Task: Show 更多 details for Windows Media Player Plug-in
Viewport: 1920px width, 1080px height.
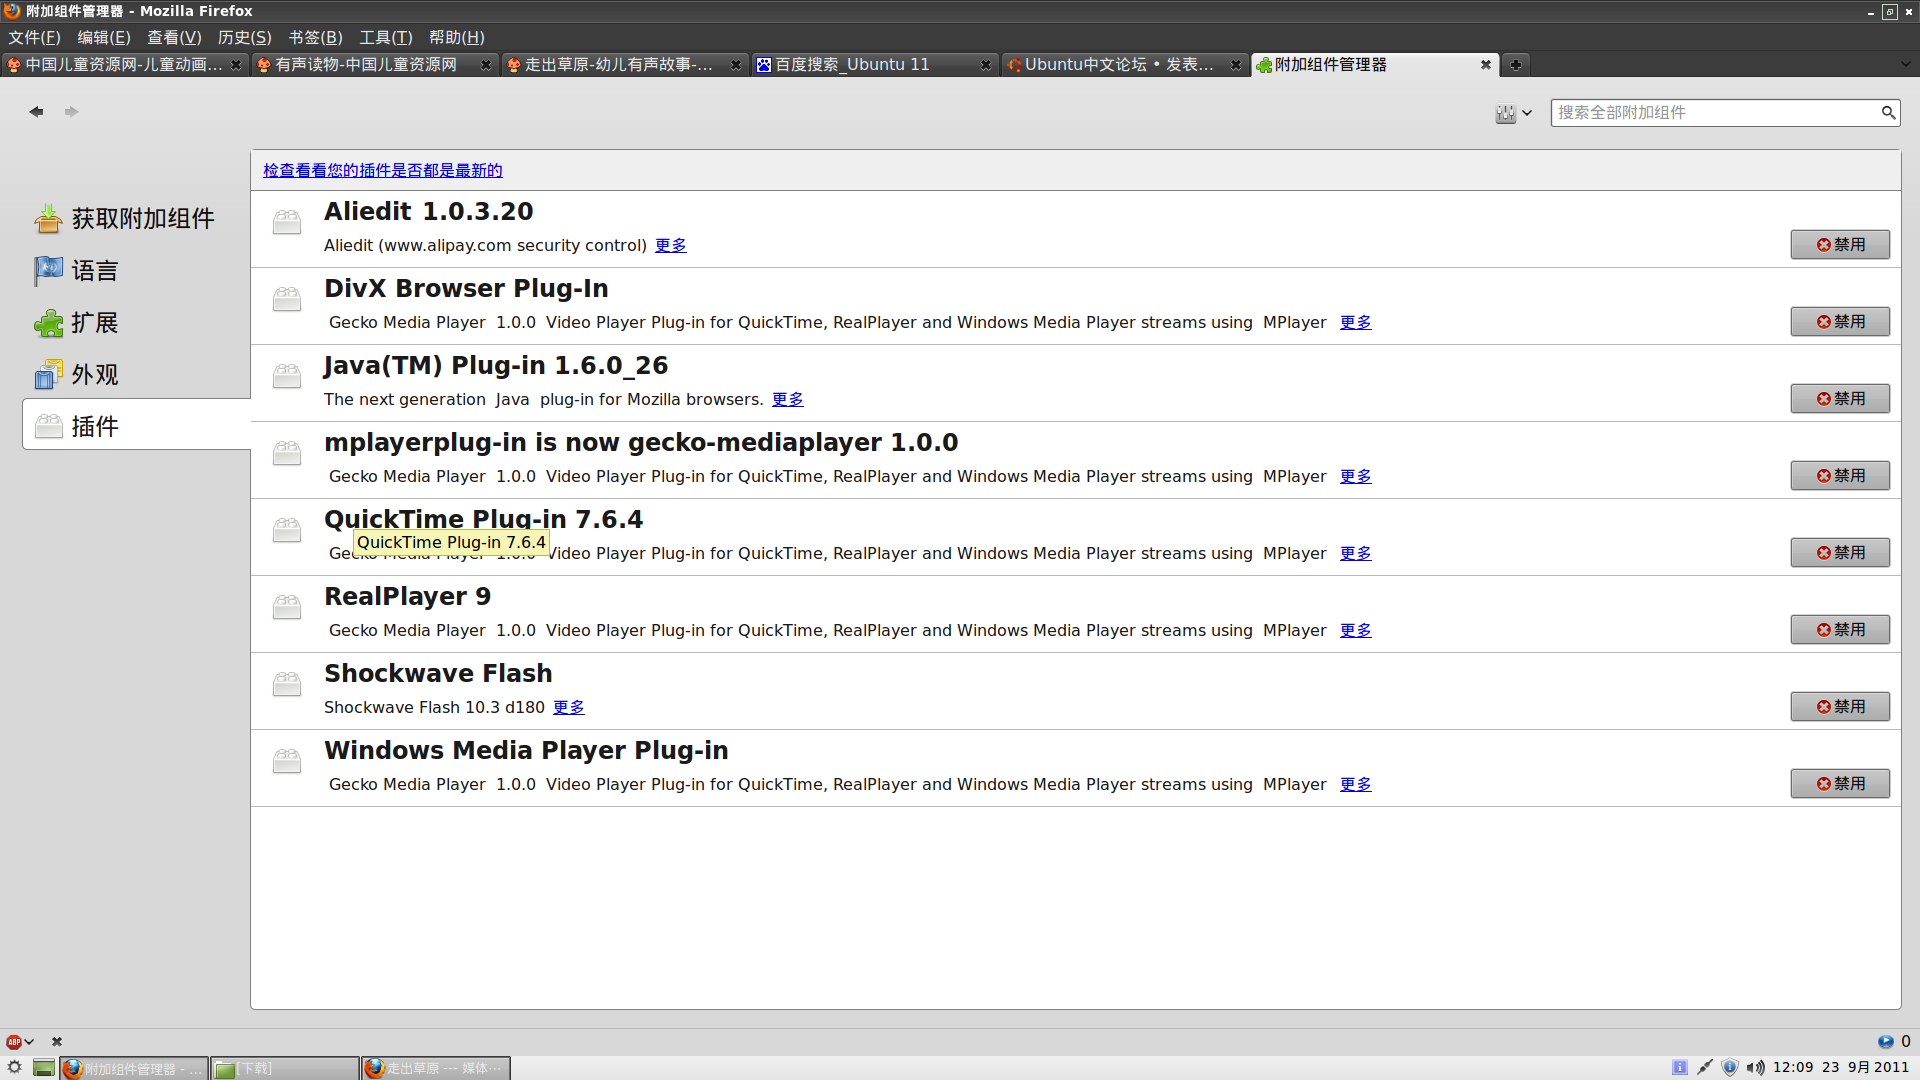Action: 1355,784
